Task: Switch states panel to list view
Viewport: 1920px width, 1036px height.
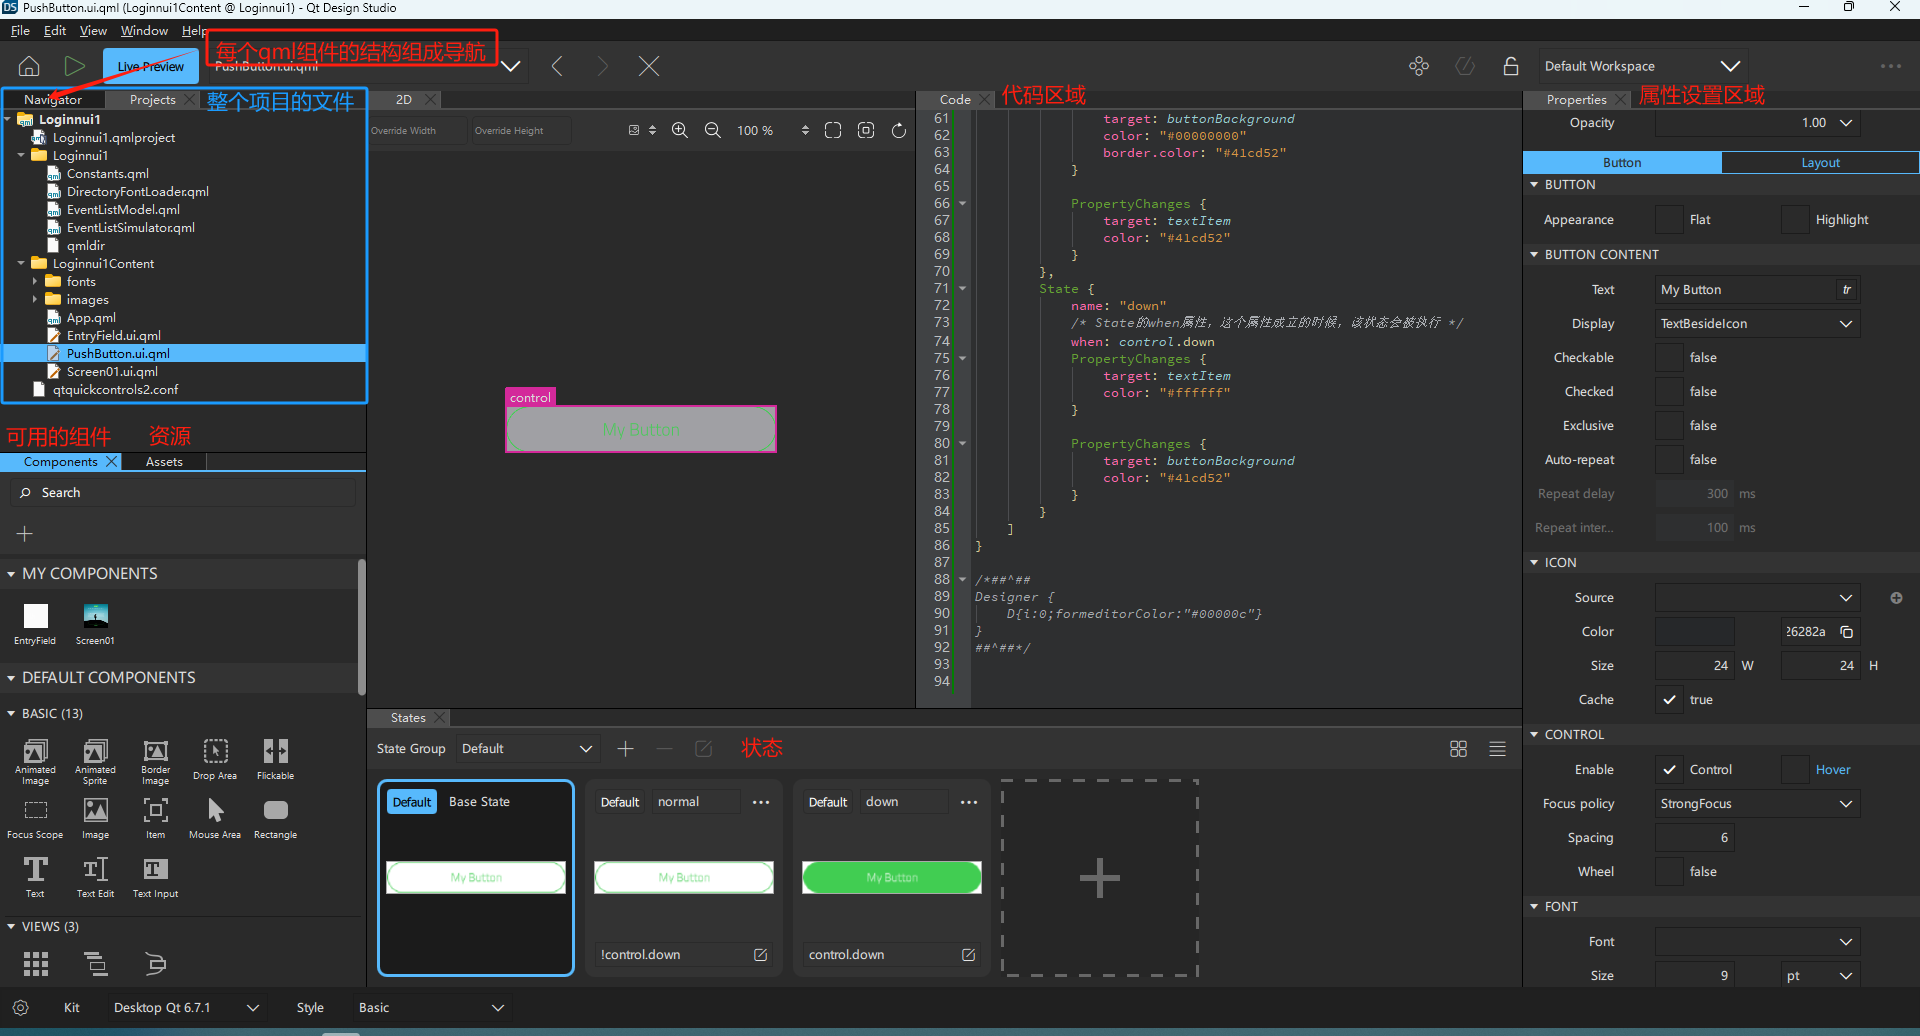Action: 1497,749
